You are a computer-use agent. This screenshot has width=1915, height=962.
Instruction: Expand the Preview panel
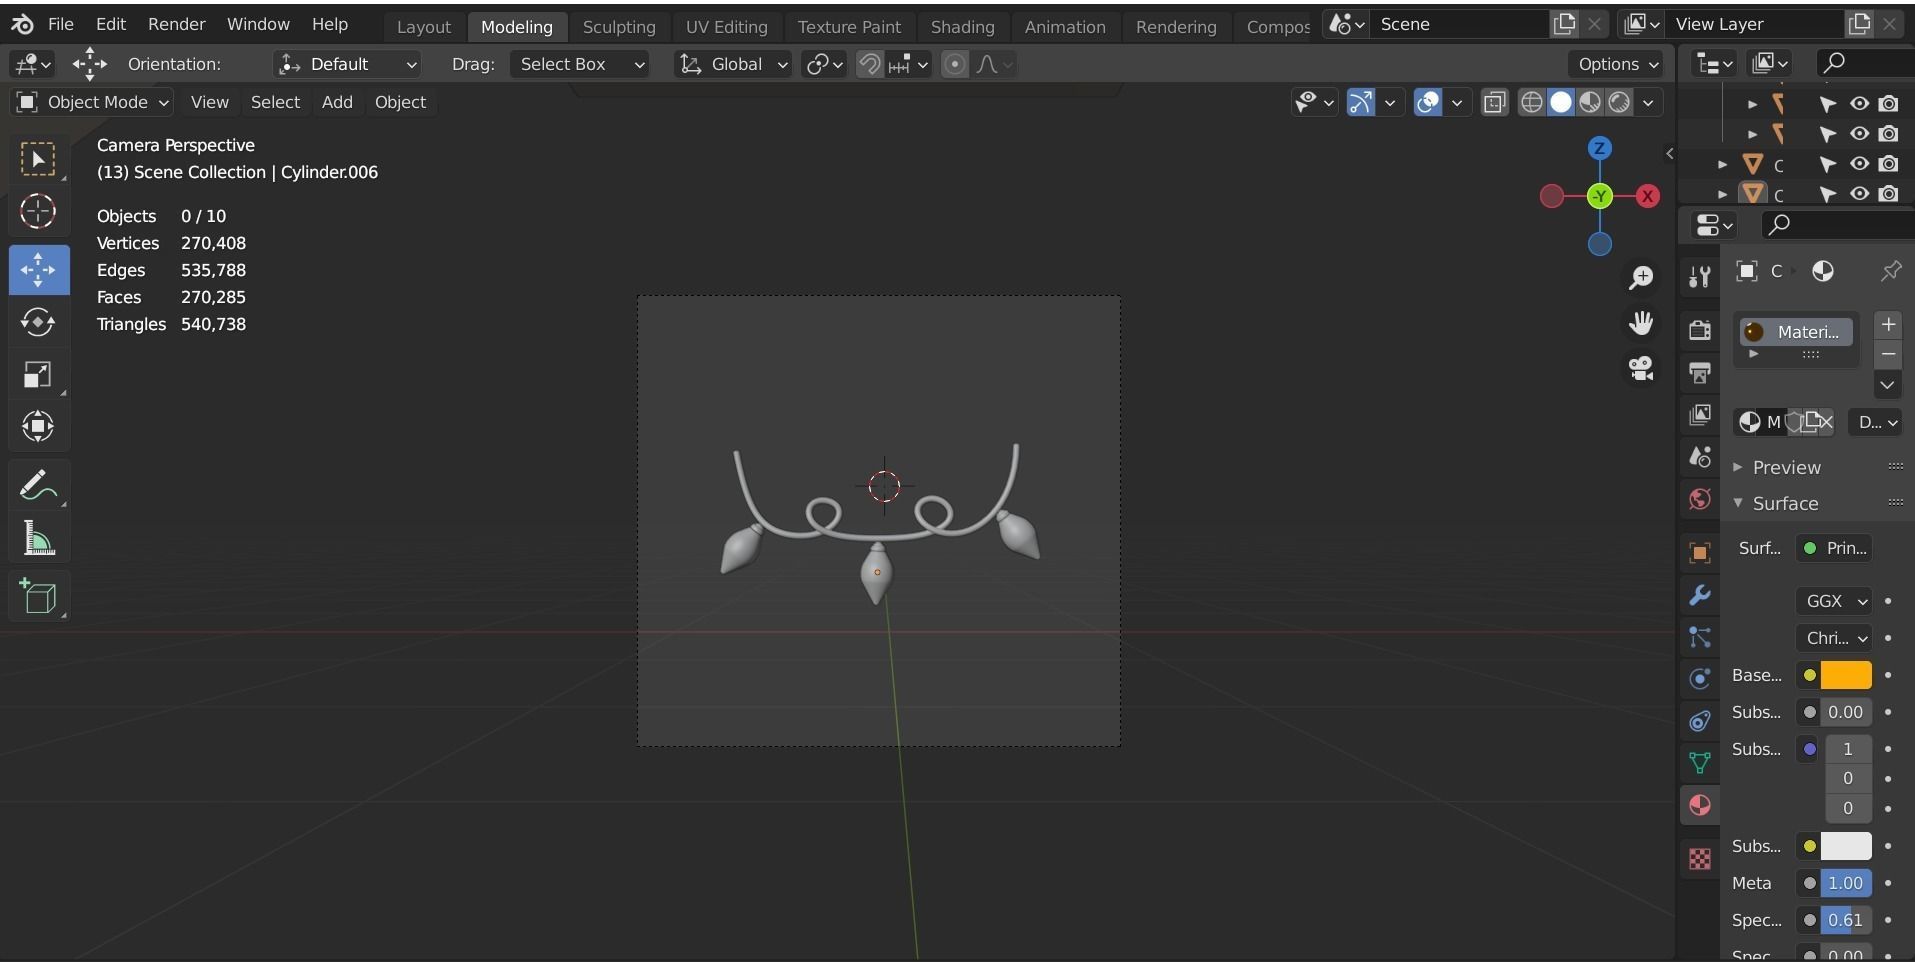pyautogui.click(x=1786, y=467)
